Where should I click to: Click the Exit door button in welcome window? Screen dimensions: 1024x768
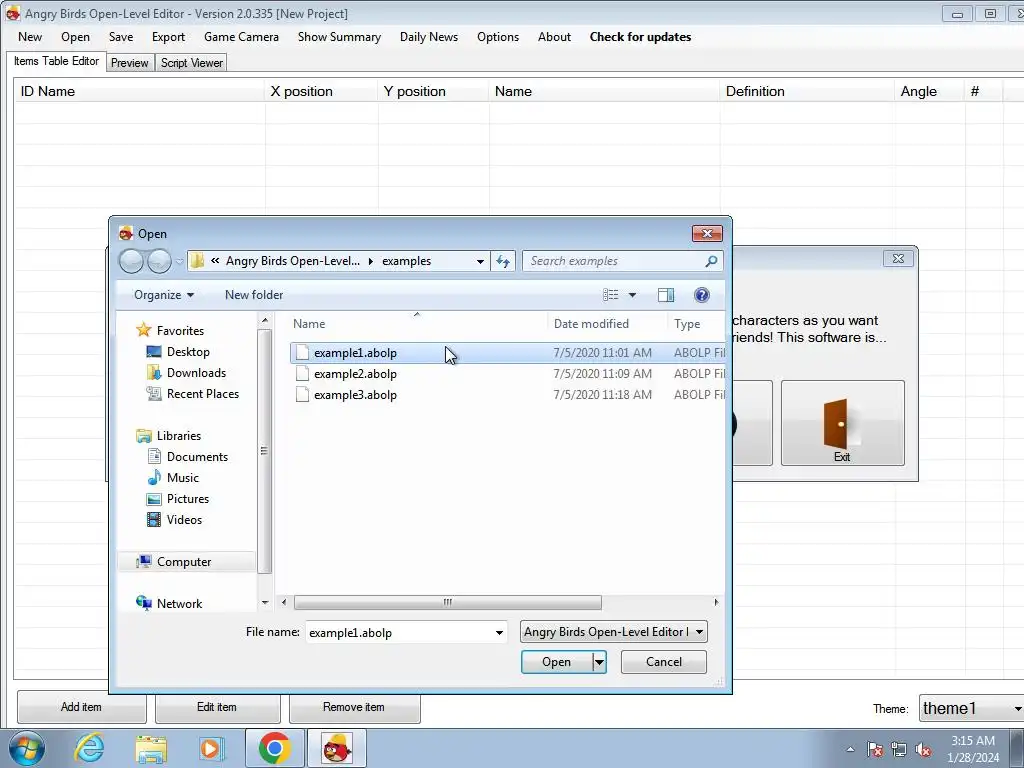click(x=842, y=423)
